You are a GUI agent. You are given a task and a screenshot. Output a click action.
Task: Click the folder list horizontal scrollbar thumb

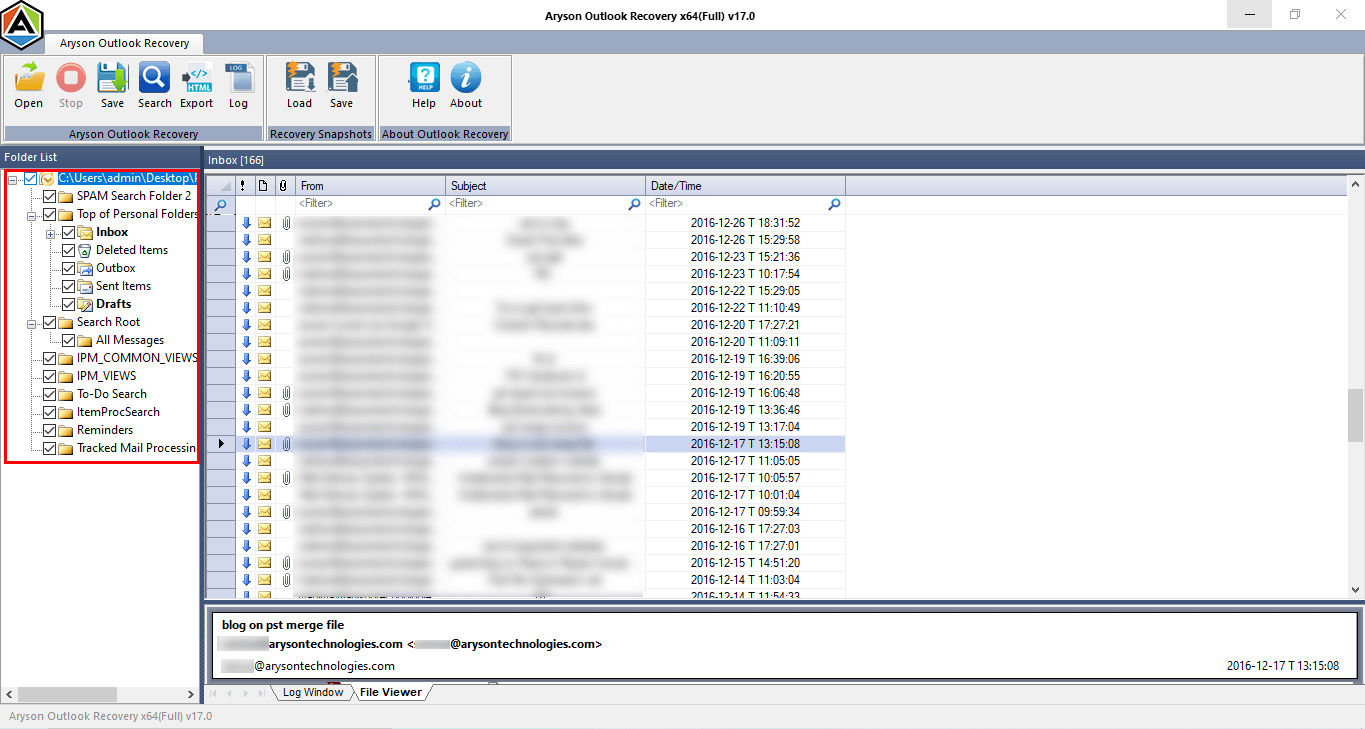click(x=67, y=694)
